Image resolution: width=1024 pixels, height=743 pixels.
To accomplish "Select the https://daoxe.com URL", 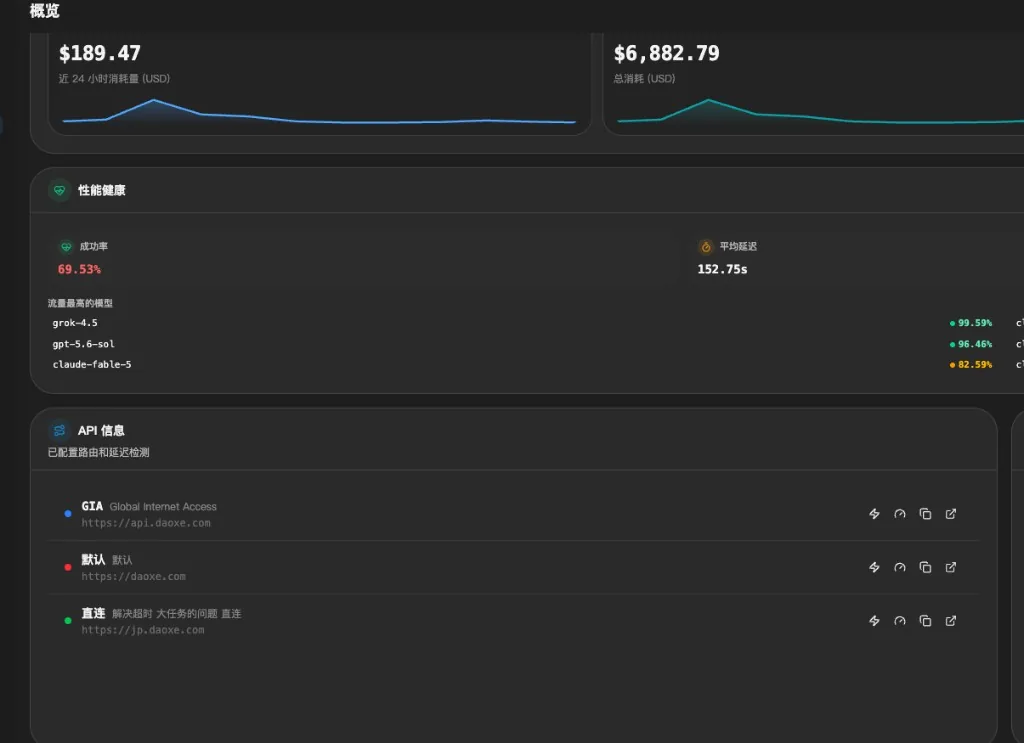I will [x=133, y=577].
